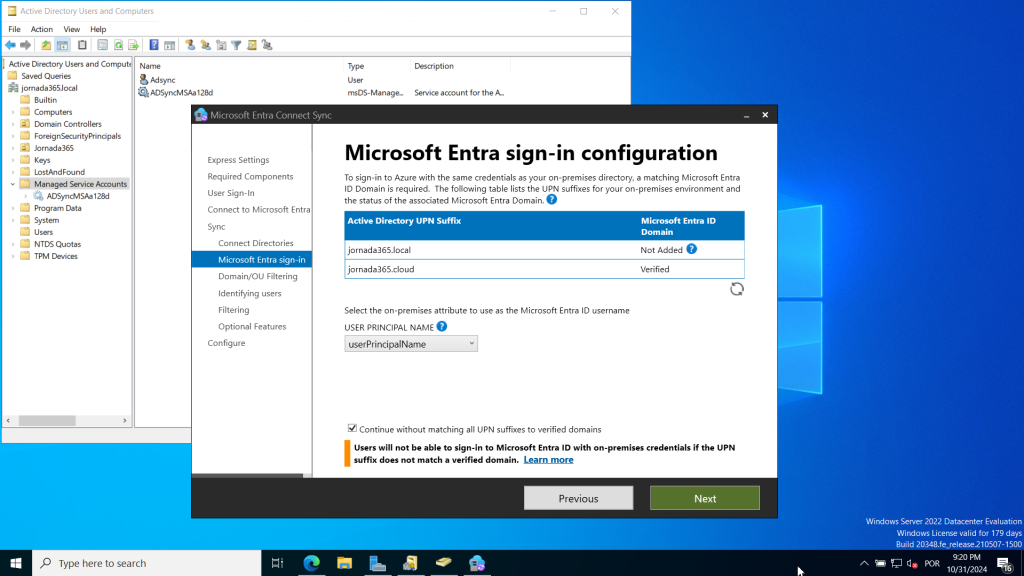The height and width of the screenshot is (576, 1024).
Task: Select Optional Features wizard step
Action: [252, 327]
